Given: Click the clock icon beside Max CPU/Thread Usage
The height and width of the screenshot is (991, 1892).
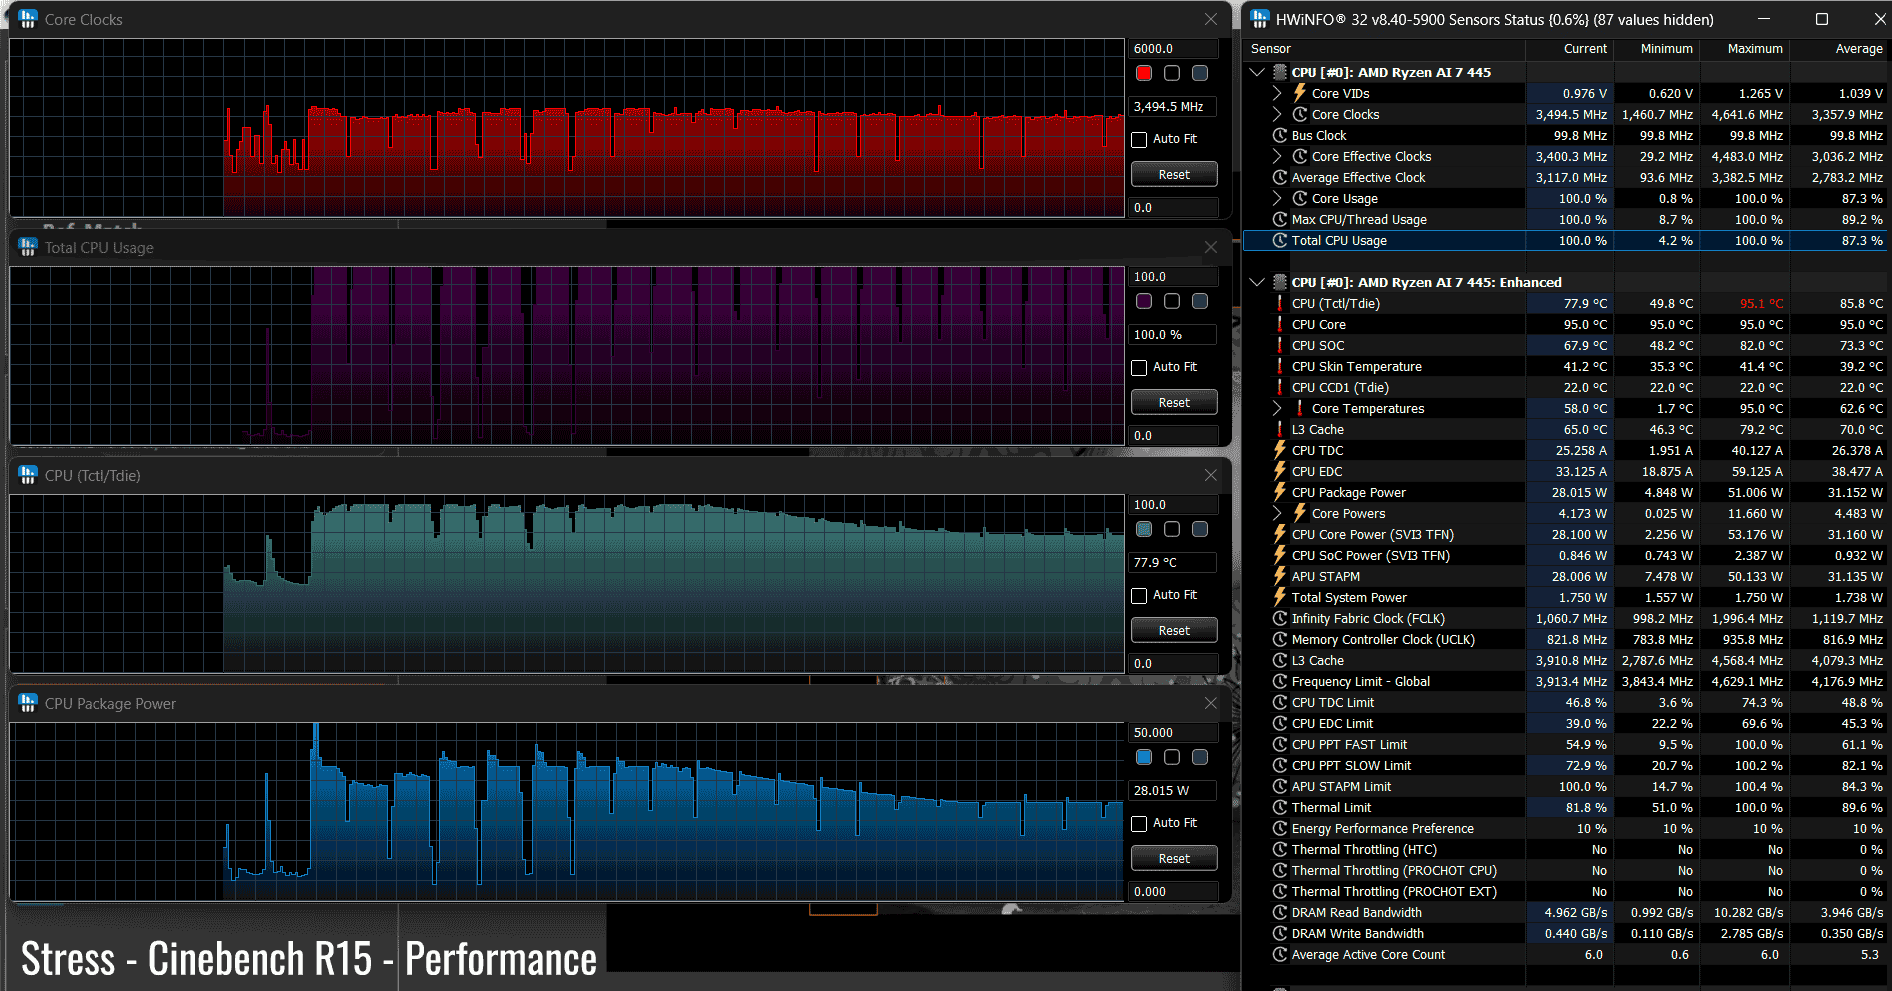Looking at the screenshot, I should click(x=1280, y=219).
